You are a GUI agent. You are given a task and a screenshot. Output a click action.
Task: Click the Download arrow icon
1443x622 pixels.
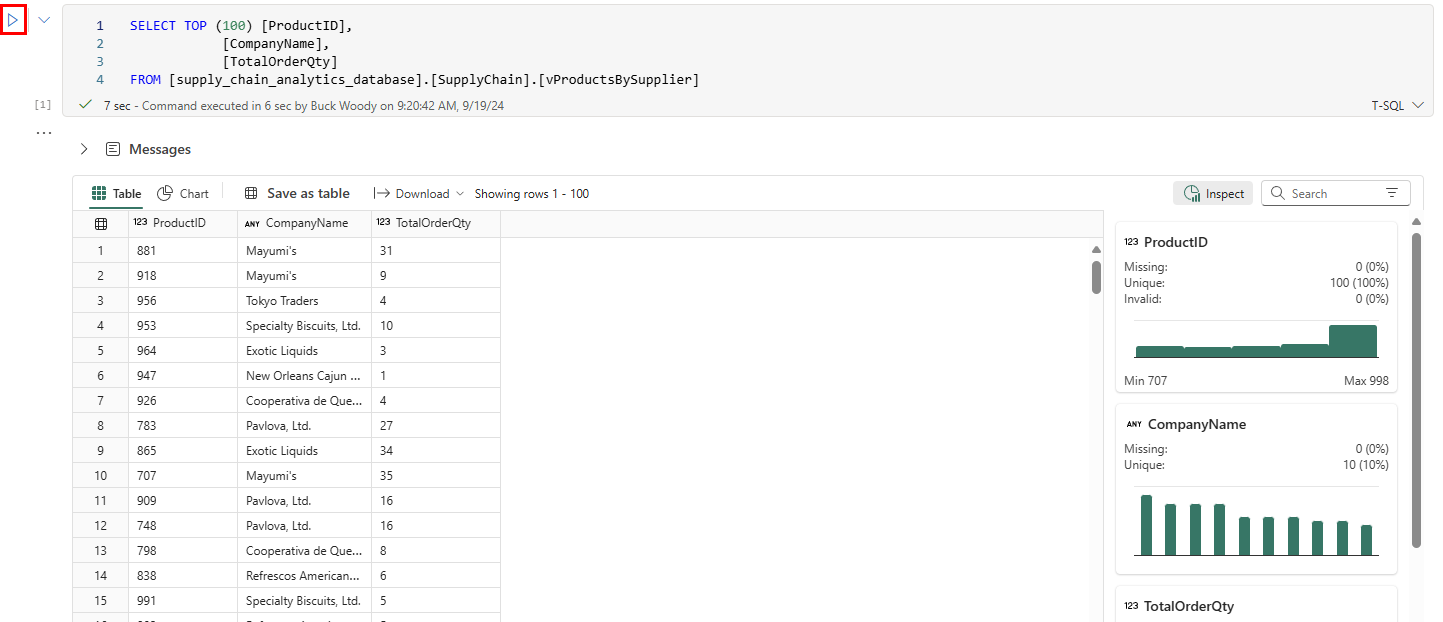point(382,194)
